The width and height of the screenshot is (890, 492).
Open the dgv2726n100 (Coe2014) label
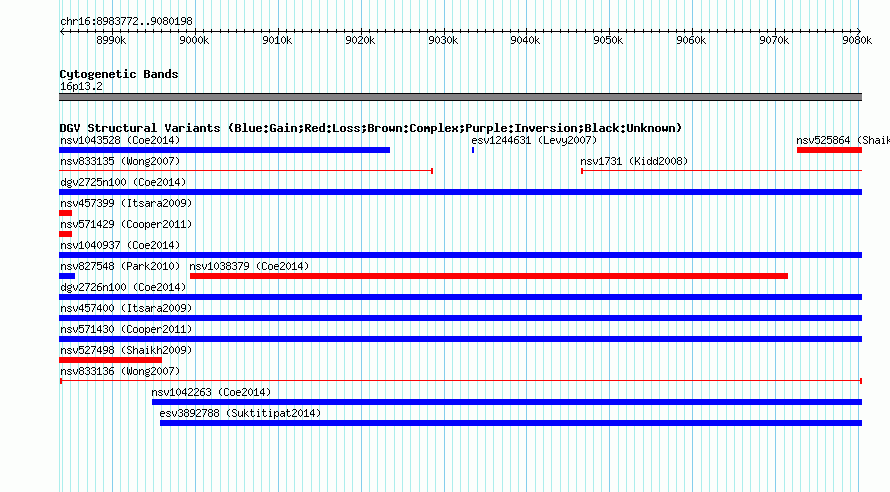click(123, 287)
